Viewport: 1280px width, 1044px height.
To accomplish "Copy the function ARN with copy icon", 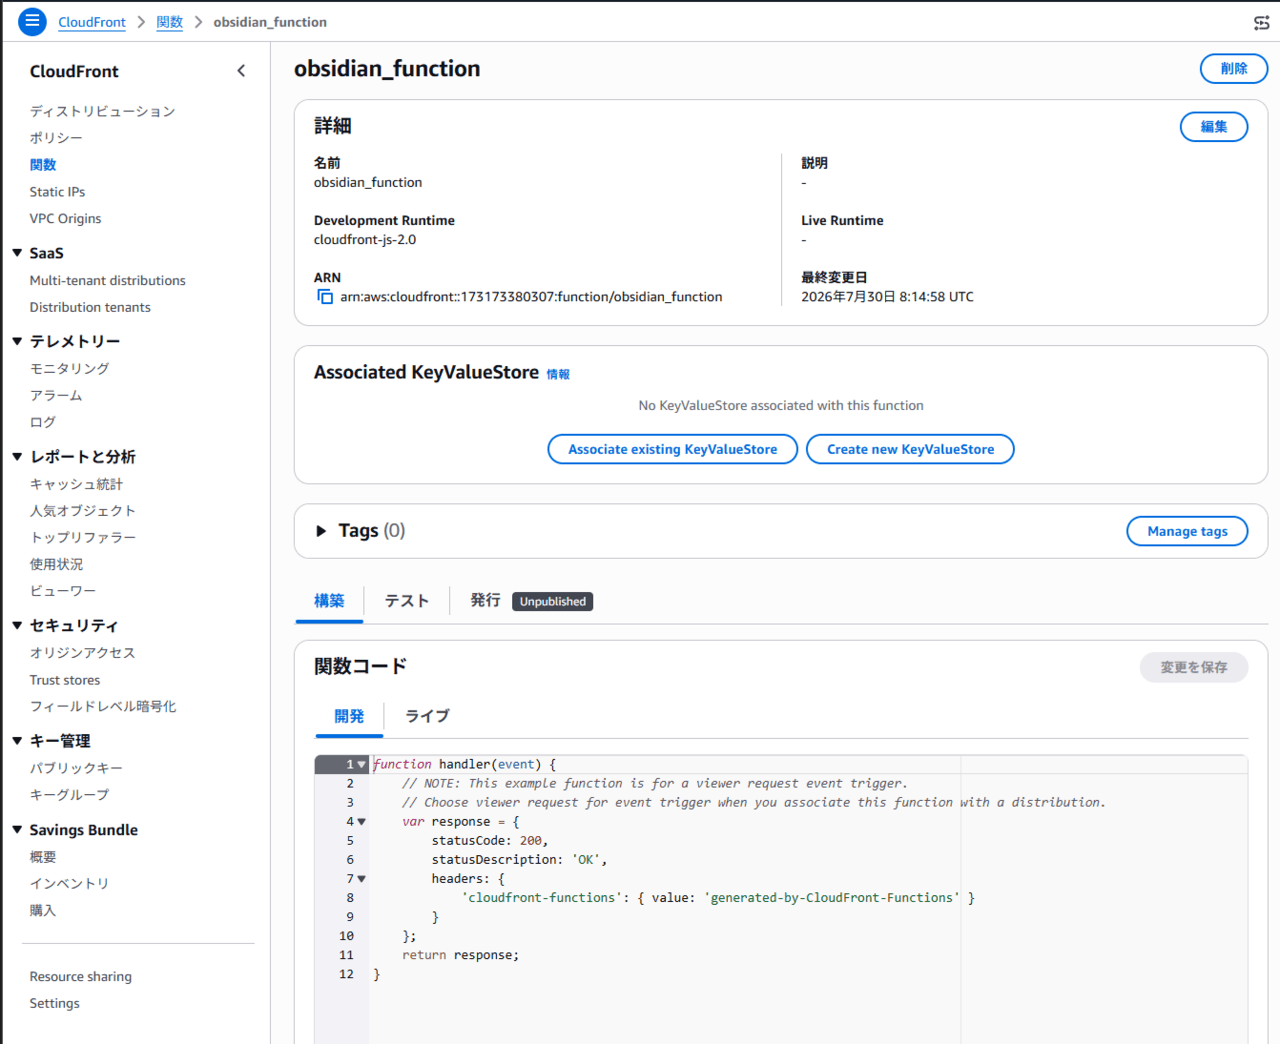I will pyautogui.click(x=325, y=297).
